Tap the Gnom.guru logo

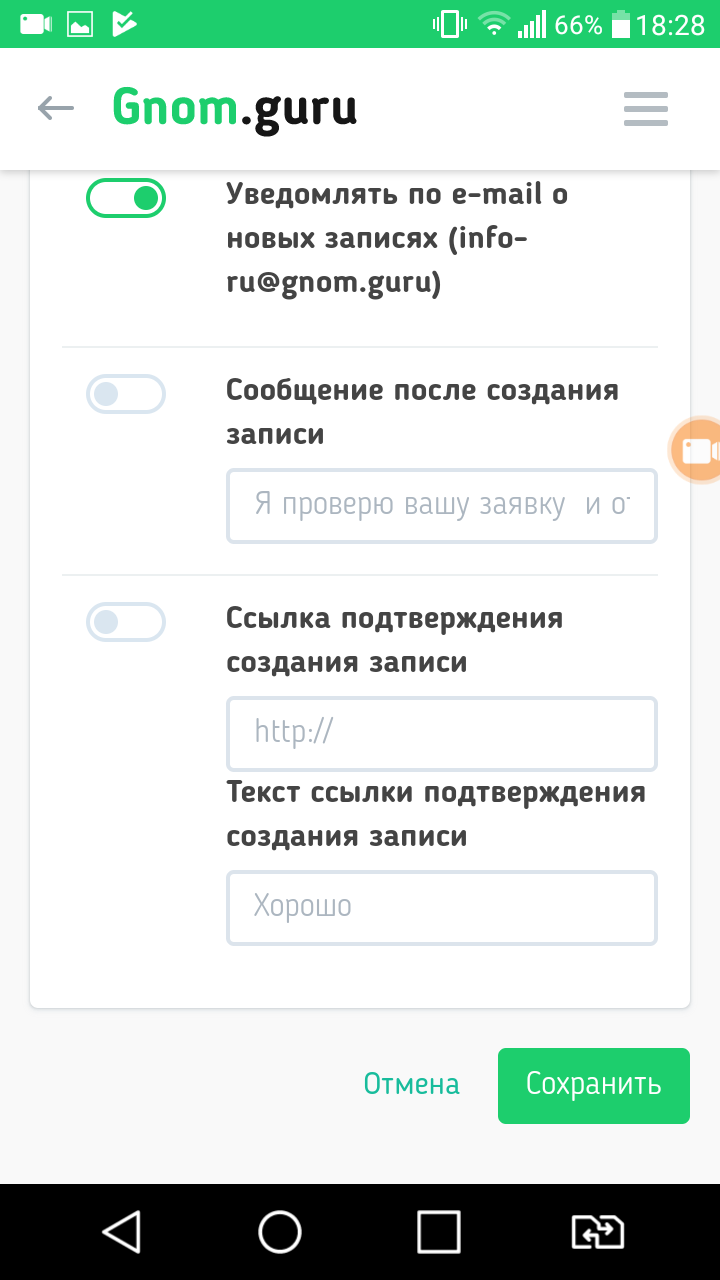[234, 108]
